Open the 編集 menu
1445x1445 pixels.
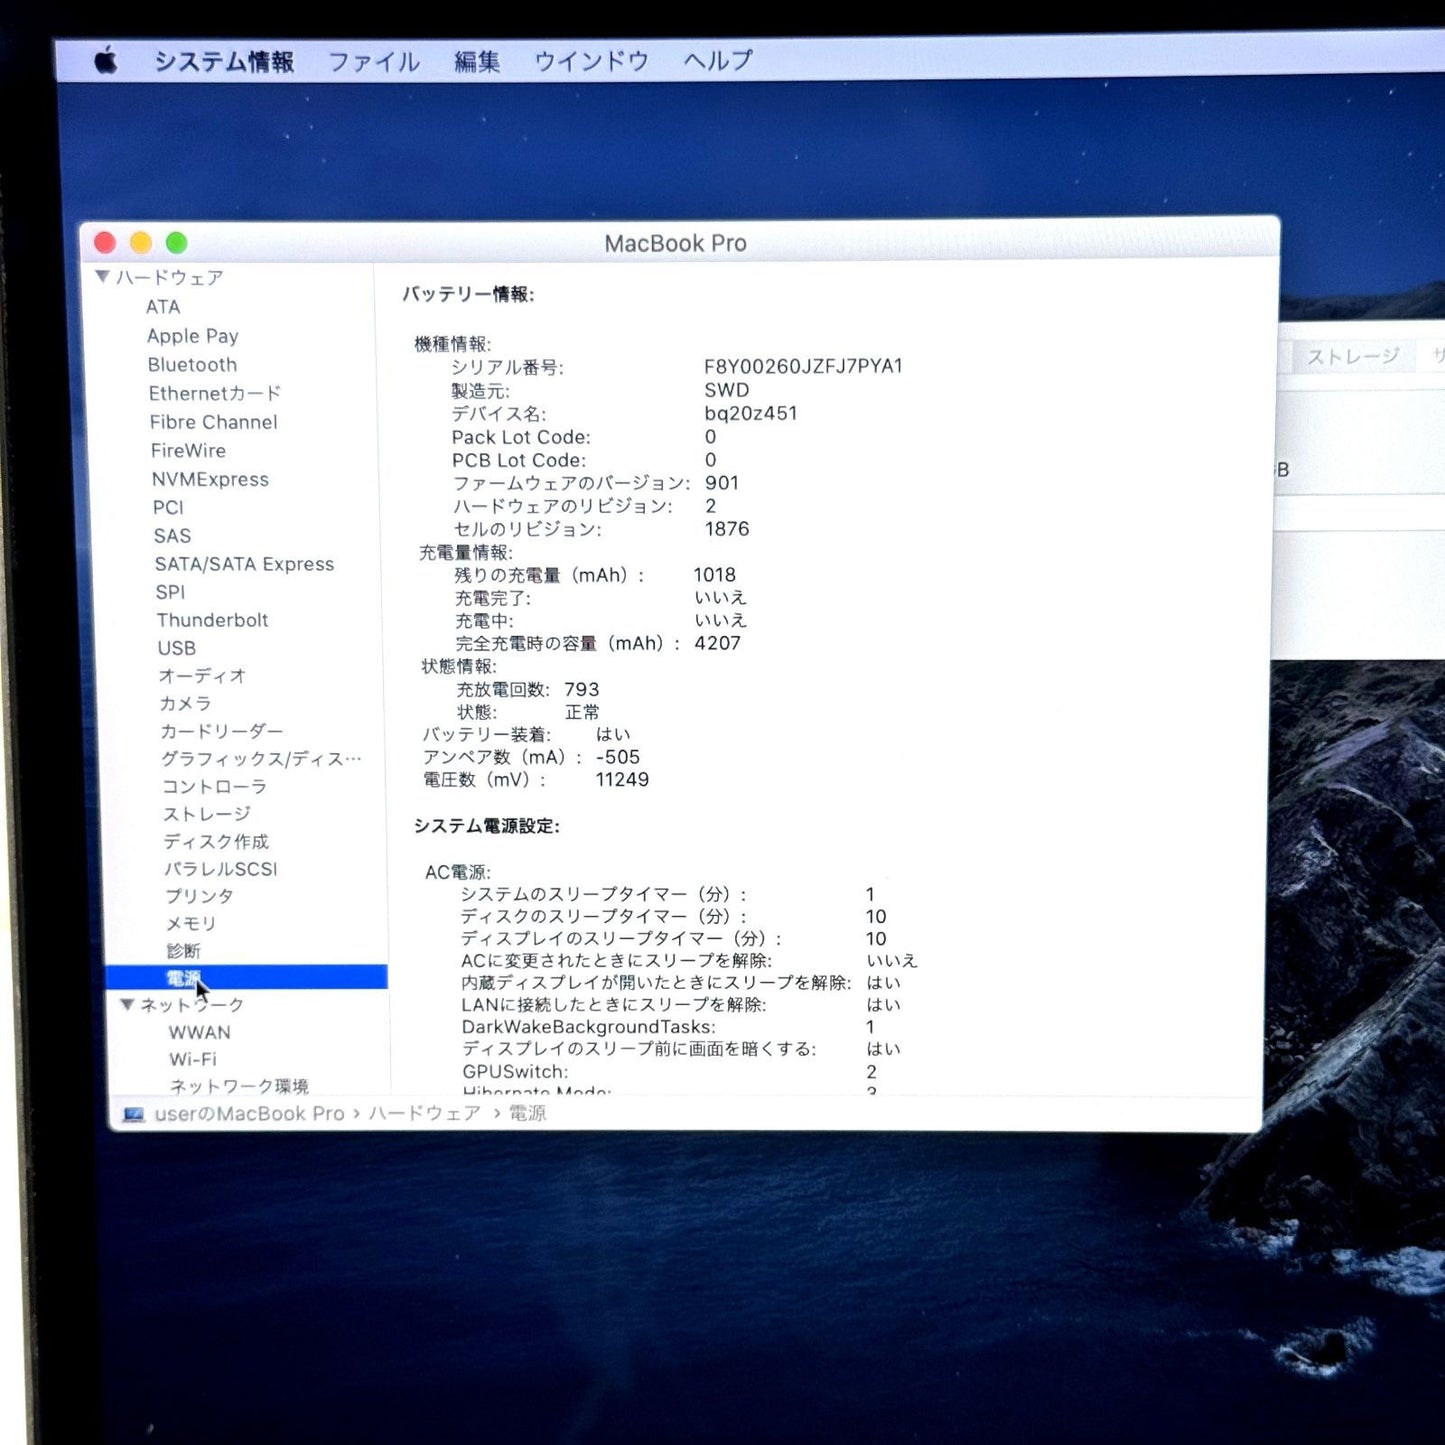477,62
